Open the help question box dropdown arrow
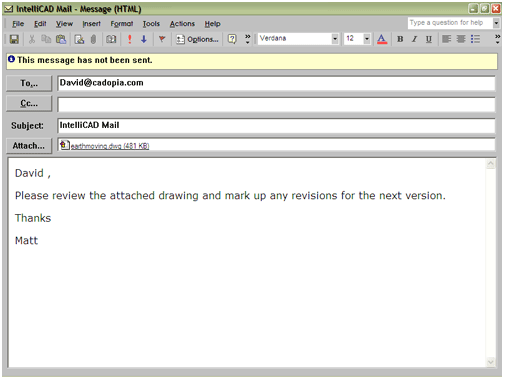 click(x=496, y=23)
